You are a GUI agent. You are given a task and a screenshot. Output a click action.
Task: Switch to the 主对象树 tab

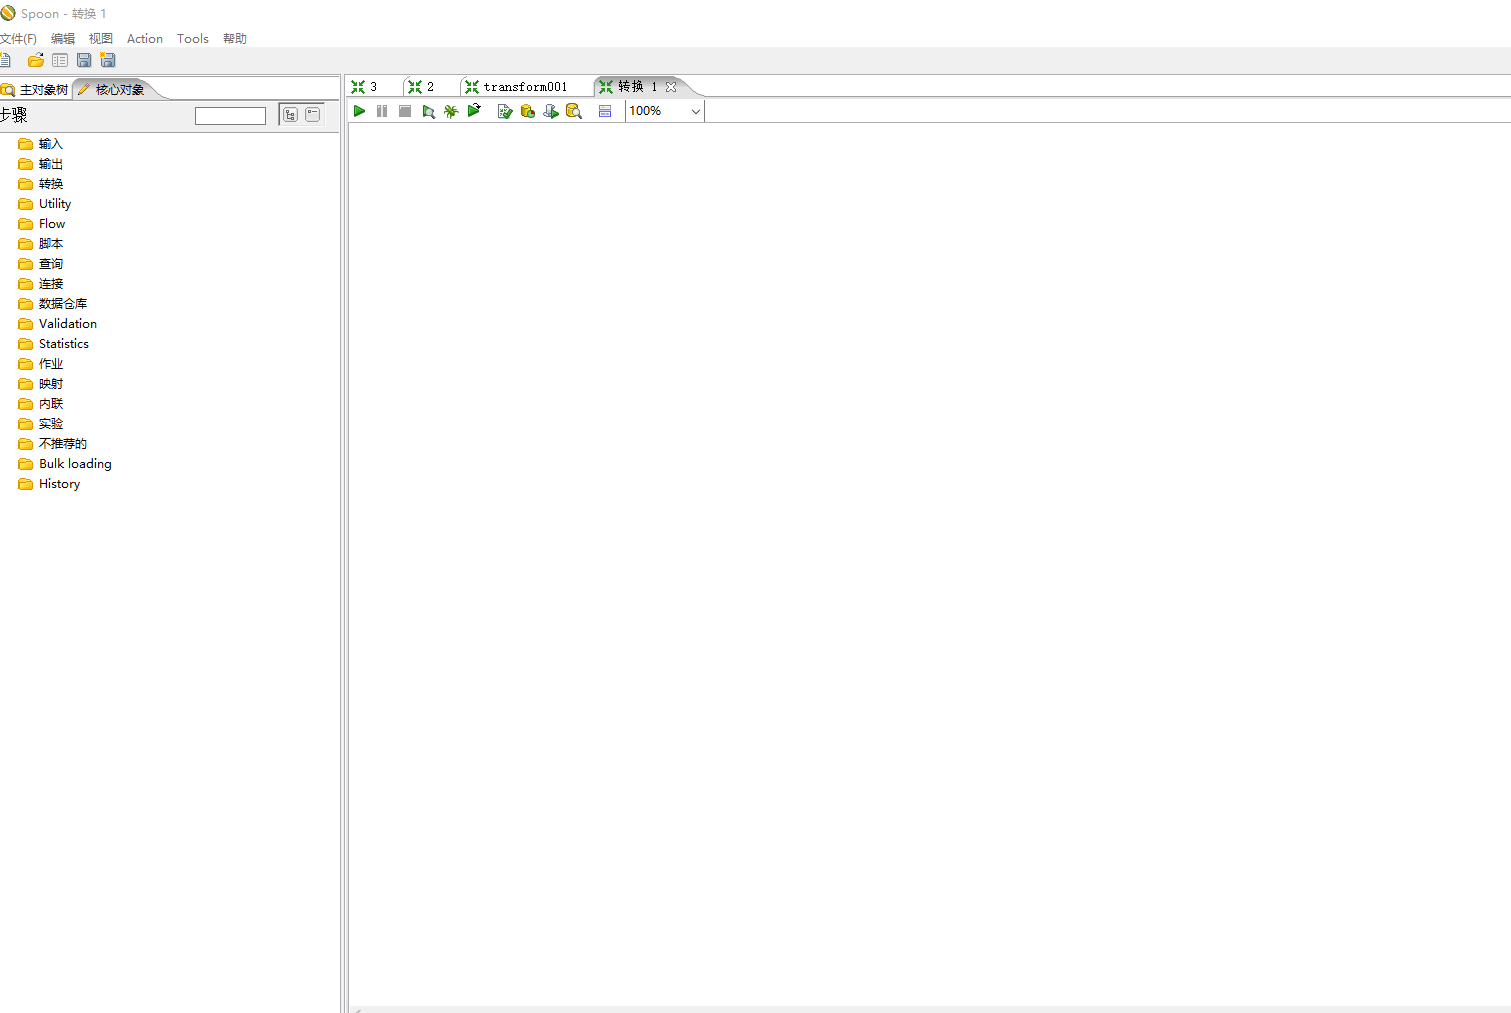36,89
